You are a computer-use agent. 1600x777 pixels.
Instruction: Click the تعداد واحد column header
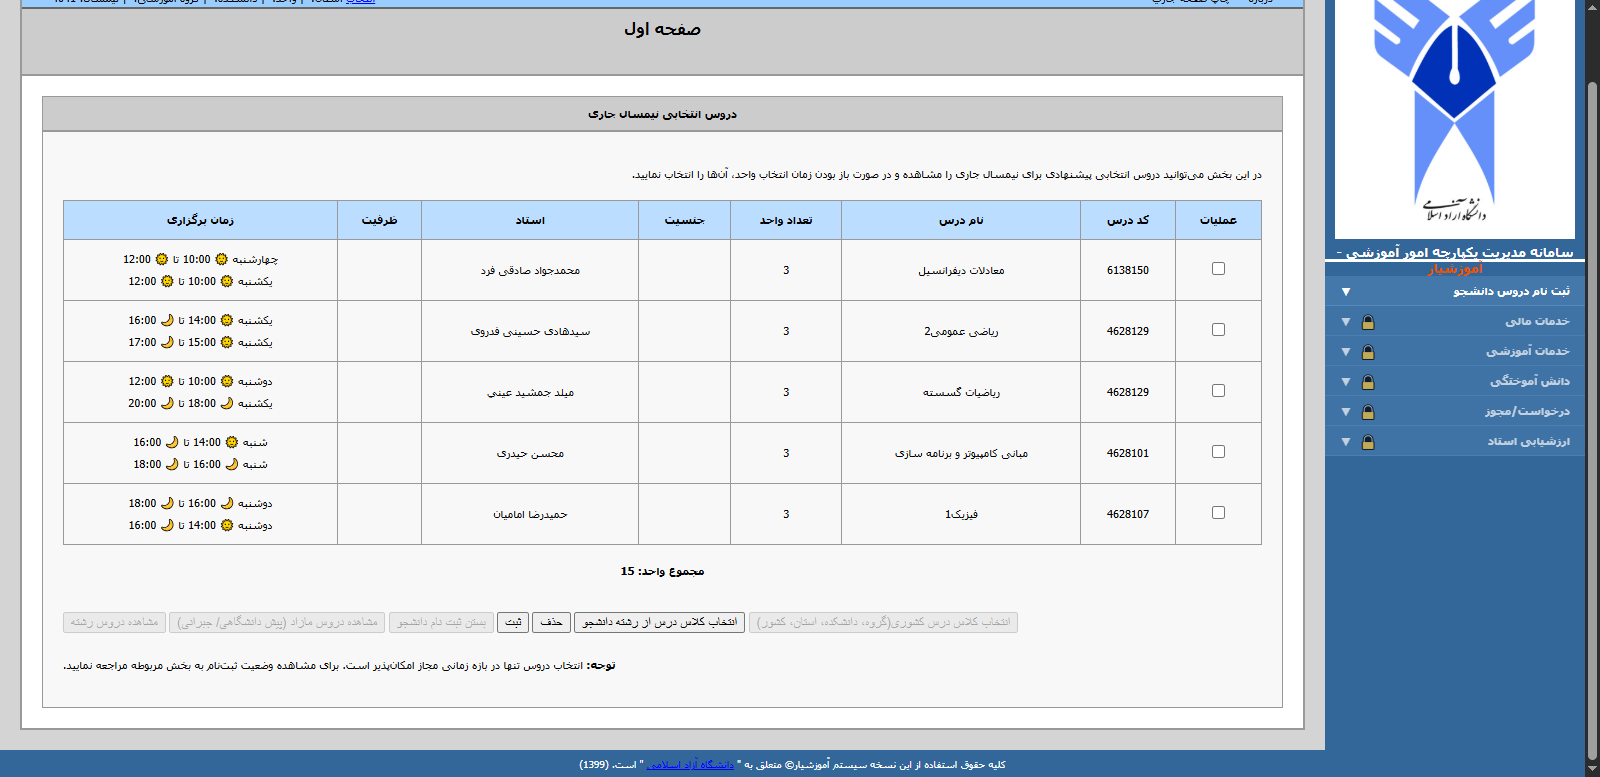point(786,220)
